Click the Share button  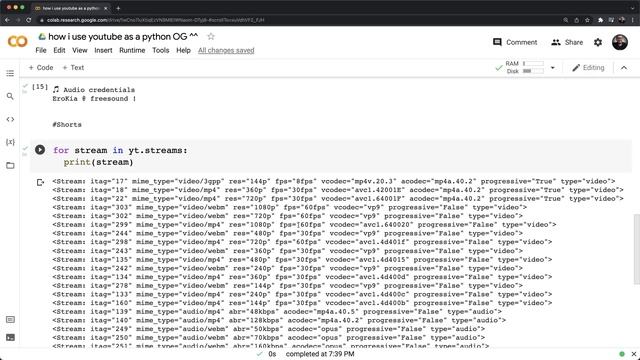(x=567, y=42)
